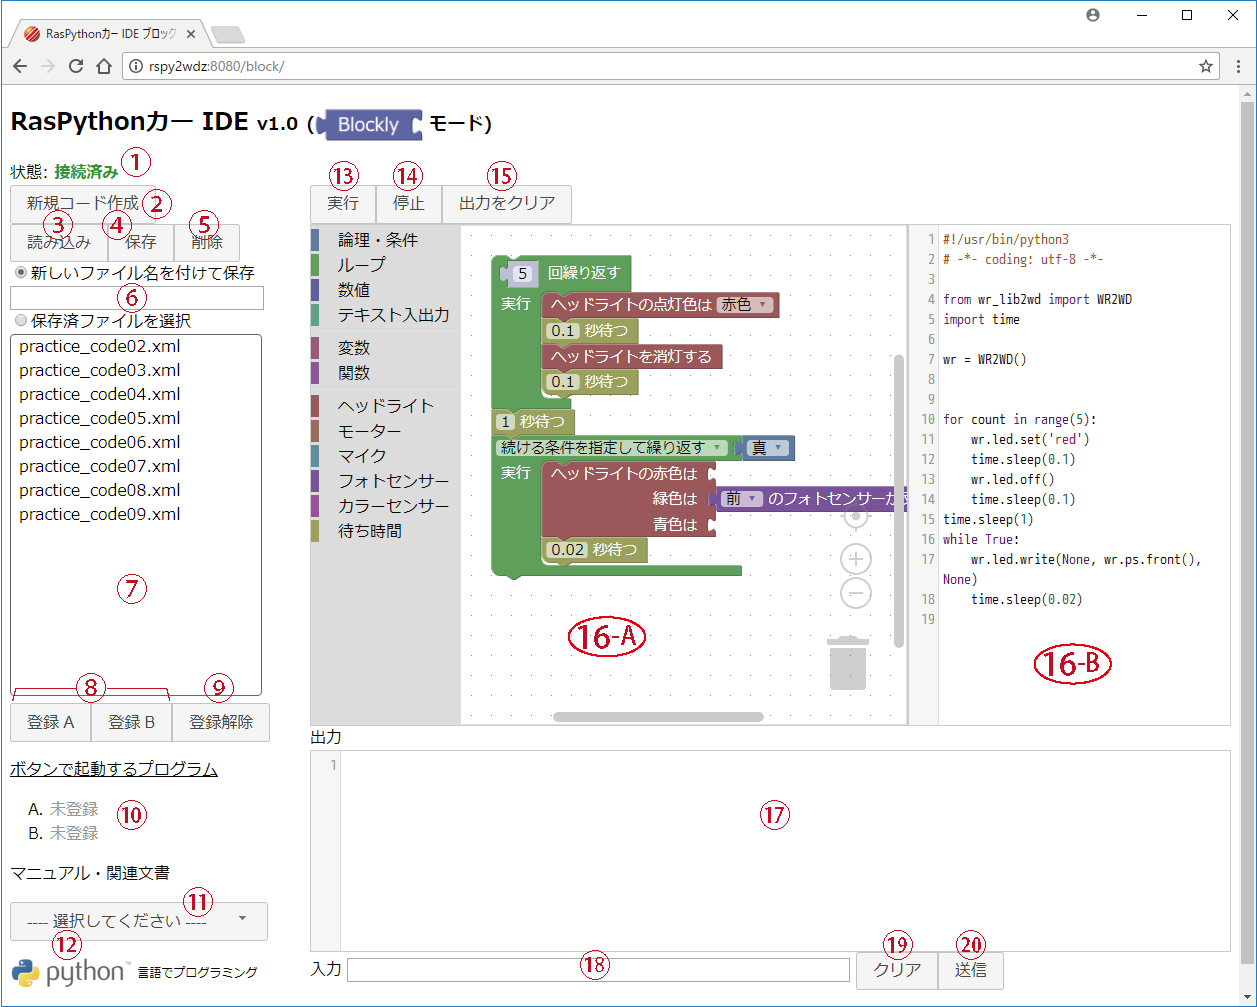
Task: Open the 前 photosensor position dropdown
Action: pyautogui.click(x=741, y=498)
